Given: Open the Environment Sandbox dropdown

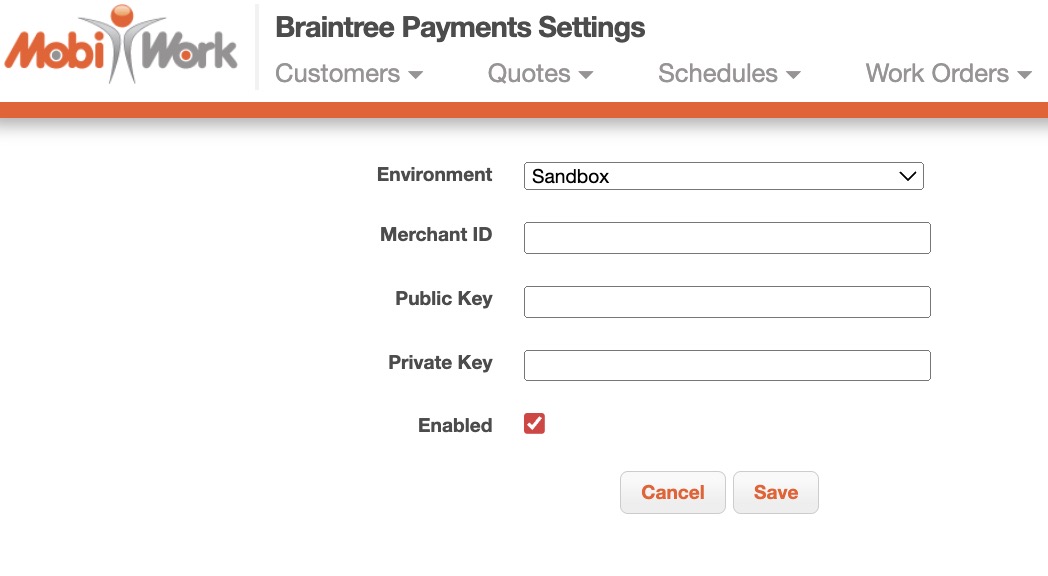Looking at the screenshot, I should coord(722,176).
